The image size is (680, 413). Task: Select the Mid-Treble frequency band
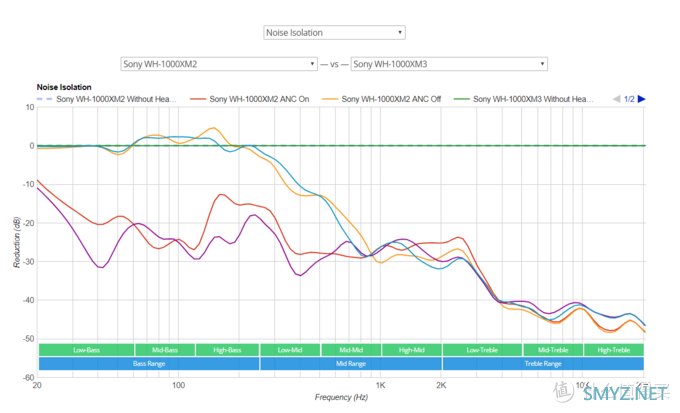pyautogui.click(x=553, y=350)
